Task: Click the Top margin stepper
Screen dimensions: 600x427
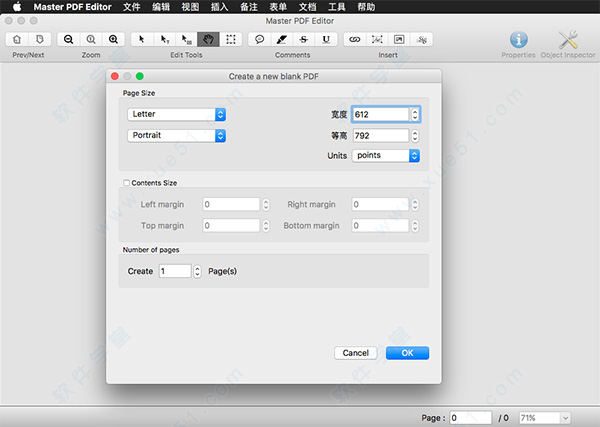Action: click(266, 226)
